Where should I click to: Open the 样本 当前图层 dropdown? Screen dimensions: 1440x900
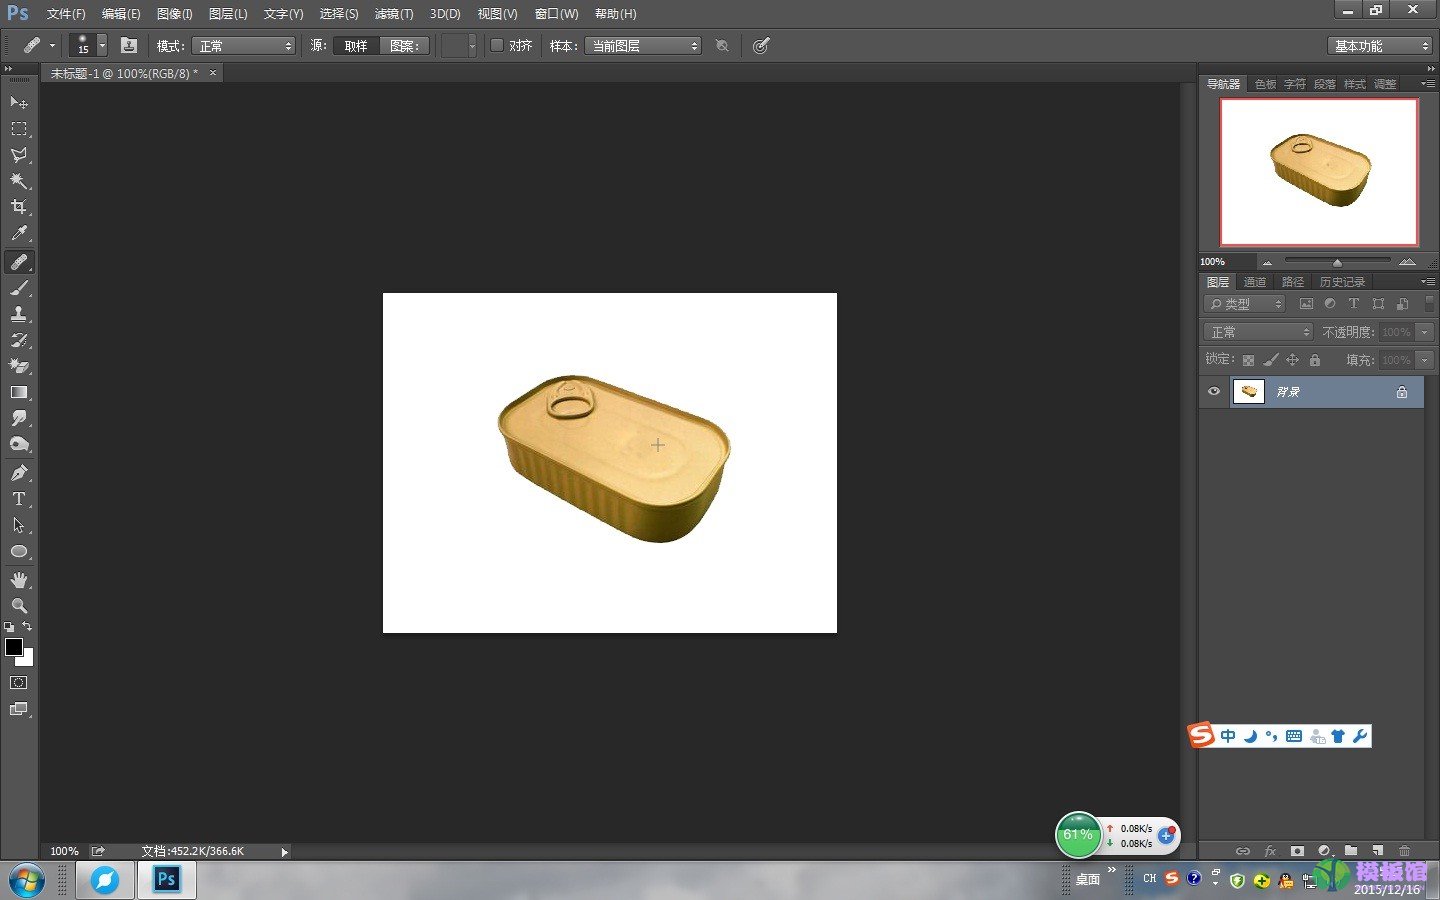click(643, 46)
